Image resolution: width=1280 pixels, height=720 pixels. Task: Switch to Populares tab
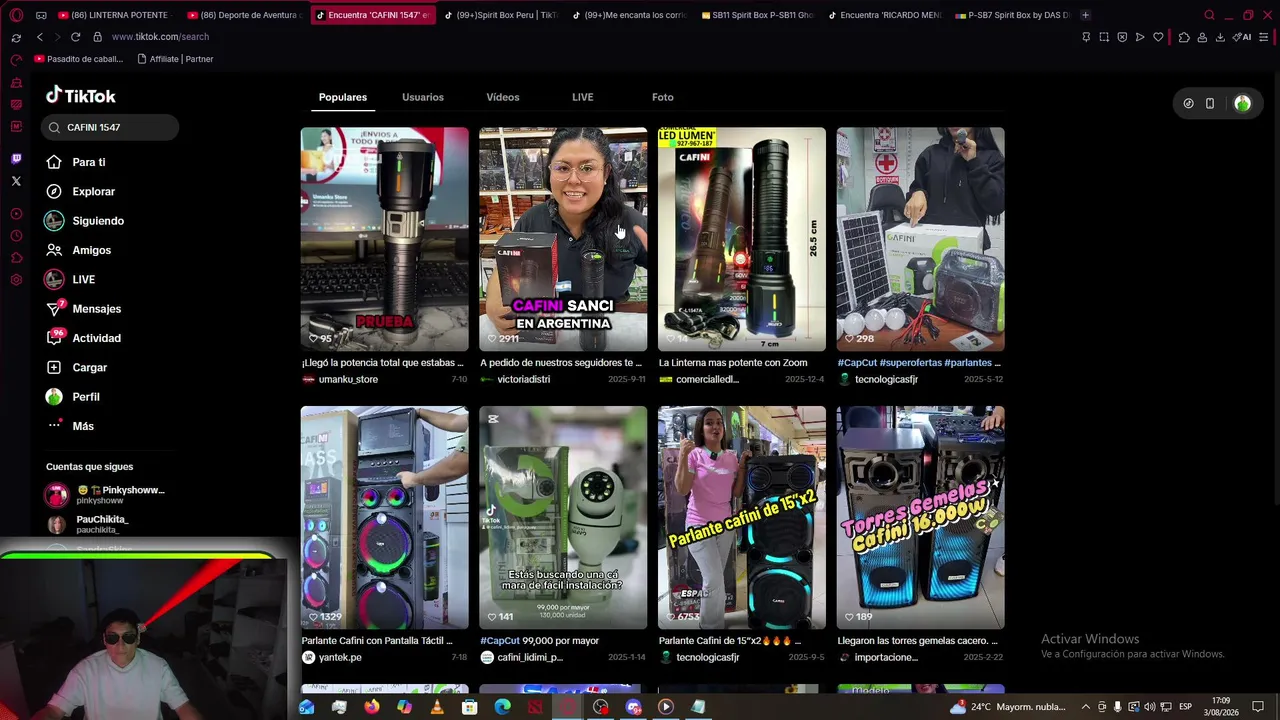[343, 97]
